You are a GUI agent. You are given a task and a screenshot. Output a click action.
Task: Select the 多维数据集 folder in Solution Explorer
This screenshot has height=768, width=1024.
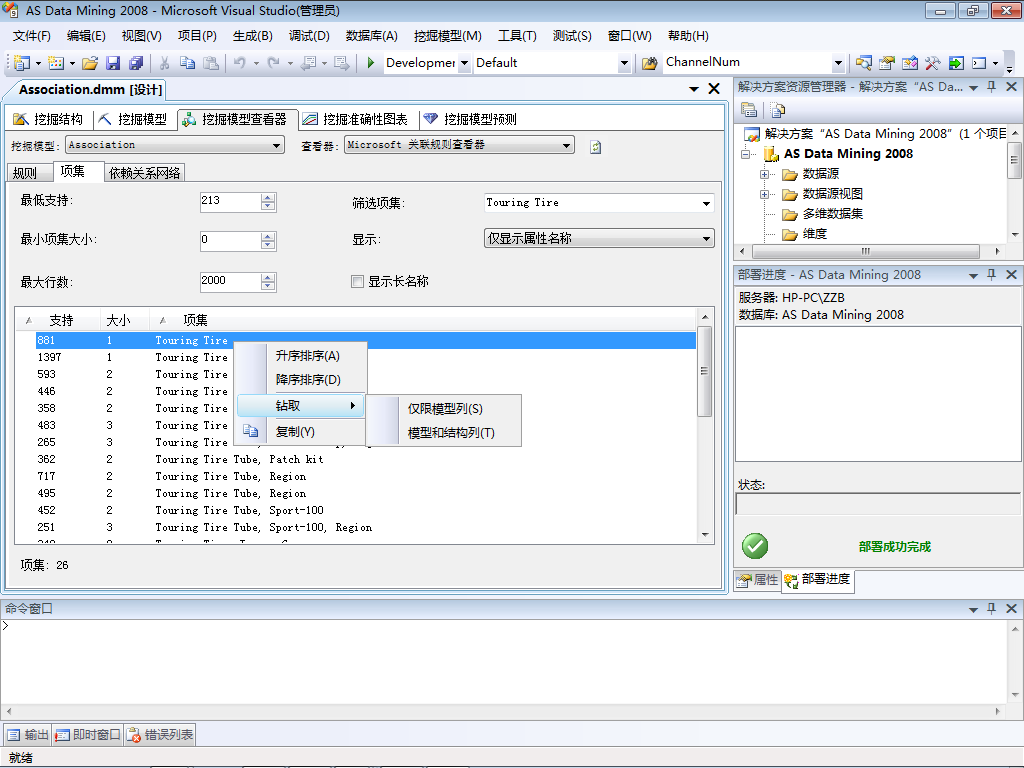tap(833, 214)
